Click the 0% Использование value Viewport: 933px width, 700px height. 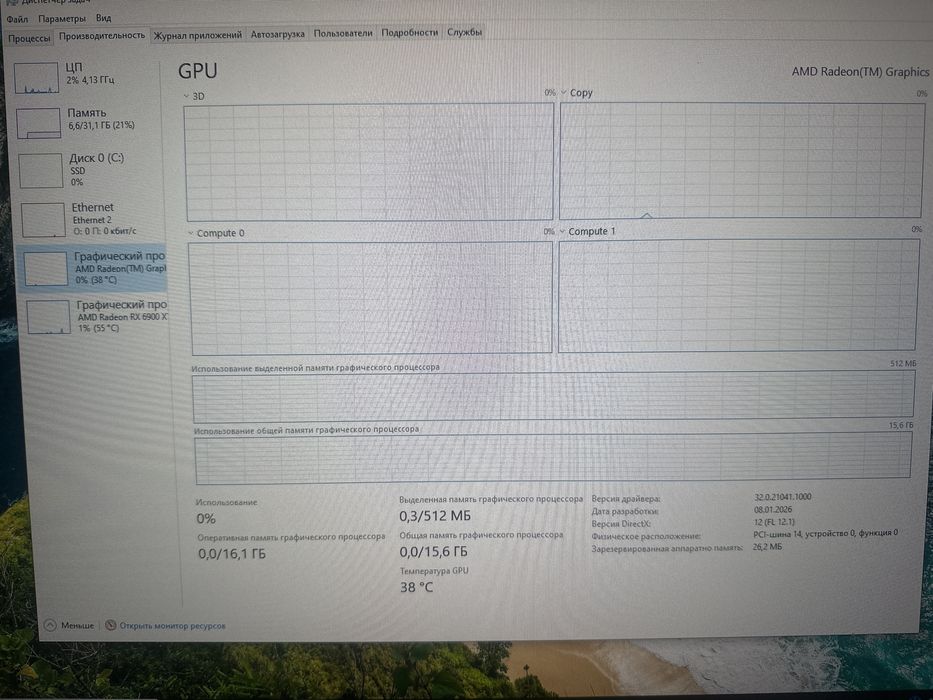(206, 518)
